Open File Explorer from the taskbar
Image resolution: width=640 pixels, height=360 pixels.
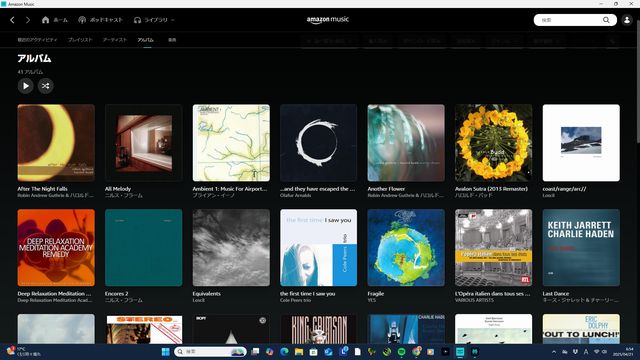click(x=299, y=352)
